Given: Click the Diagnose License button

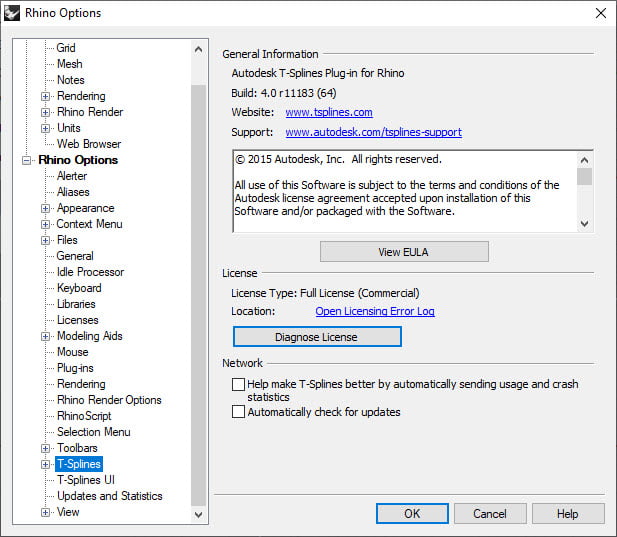Looking at the screenshot, I should pyautogui.click(x=317, y=337).
